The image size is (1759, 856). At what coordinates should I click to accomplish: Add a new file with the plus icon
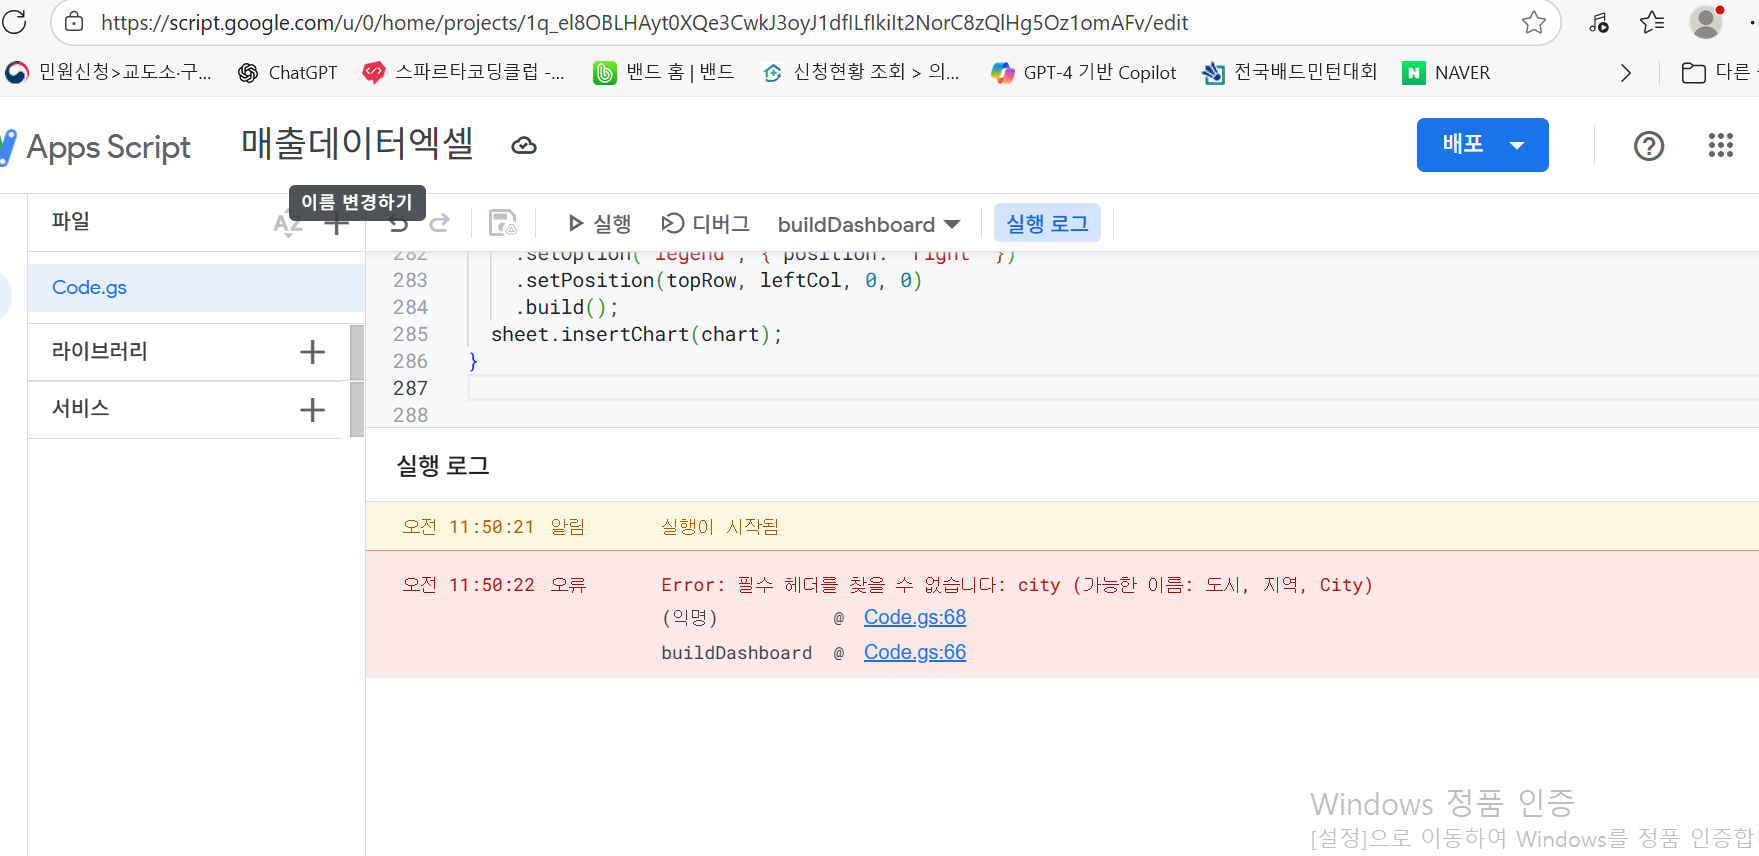pyautogui.click(x=337, y=223)
